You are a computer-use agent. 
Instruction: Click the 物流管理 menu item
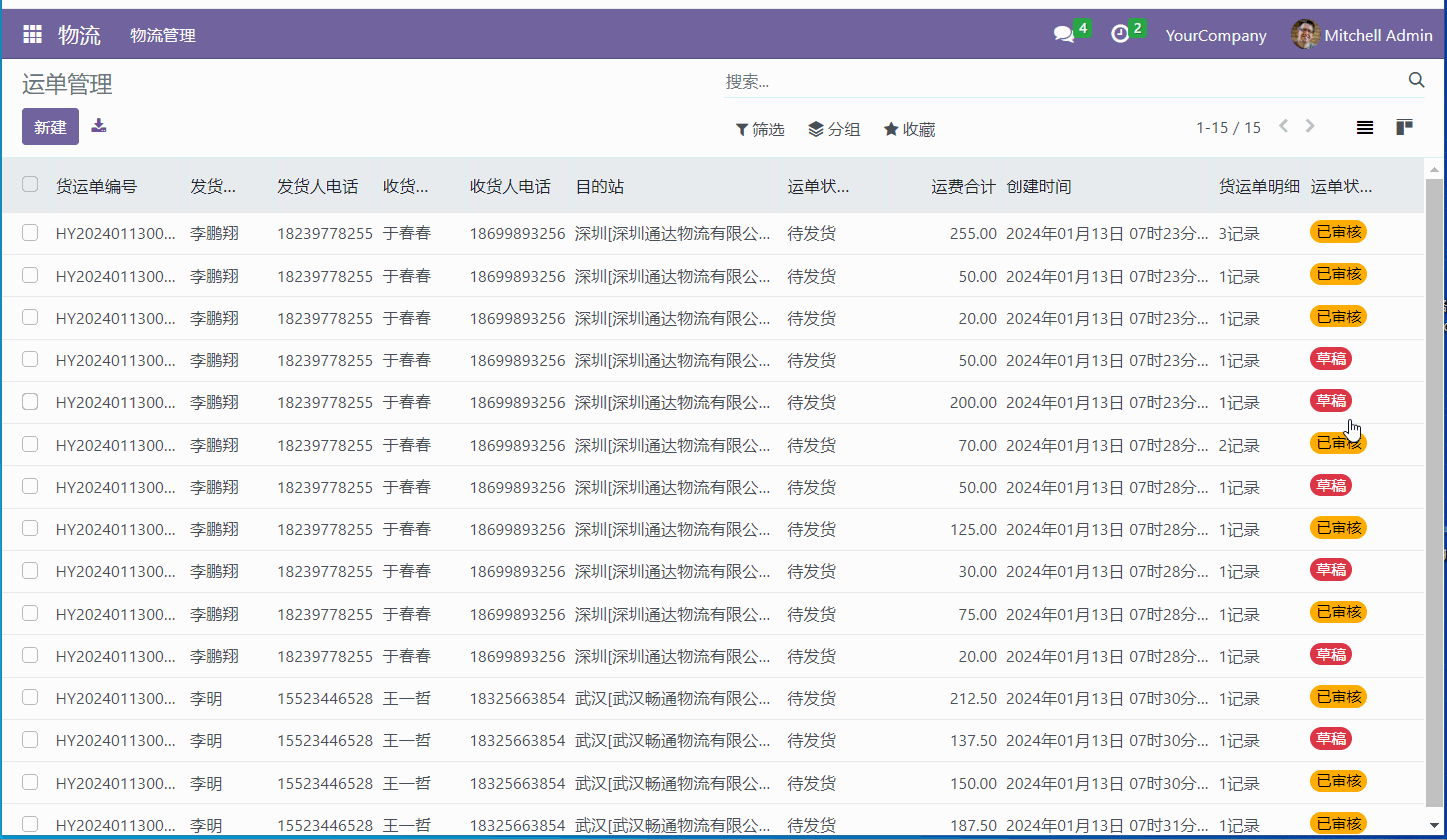coord(163,33)
